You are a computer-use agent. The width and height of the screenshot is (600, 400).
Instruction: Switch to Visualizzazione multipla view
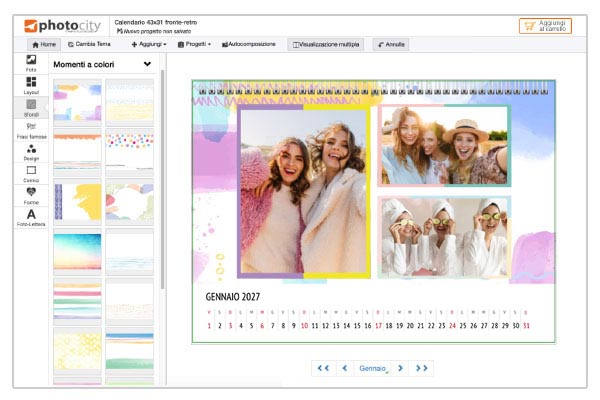[326, 44]
